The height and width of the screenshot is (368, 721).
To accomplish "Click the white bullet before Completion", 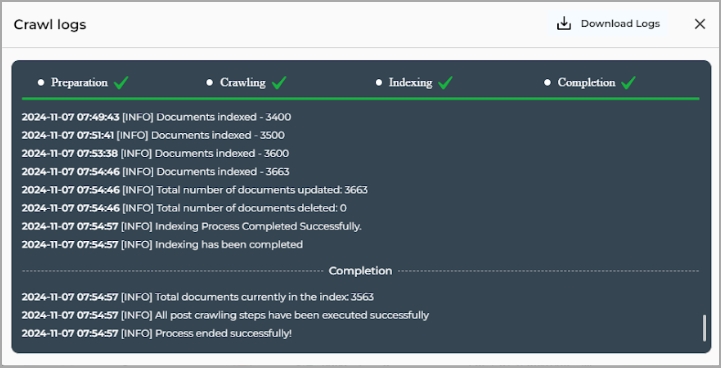I will [x=547, y=82].
